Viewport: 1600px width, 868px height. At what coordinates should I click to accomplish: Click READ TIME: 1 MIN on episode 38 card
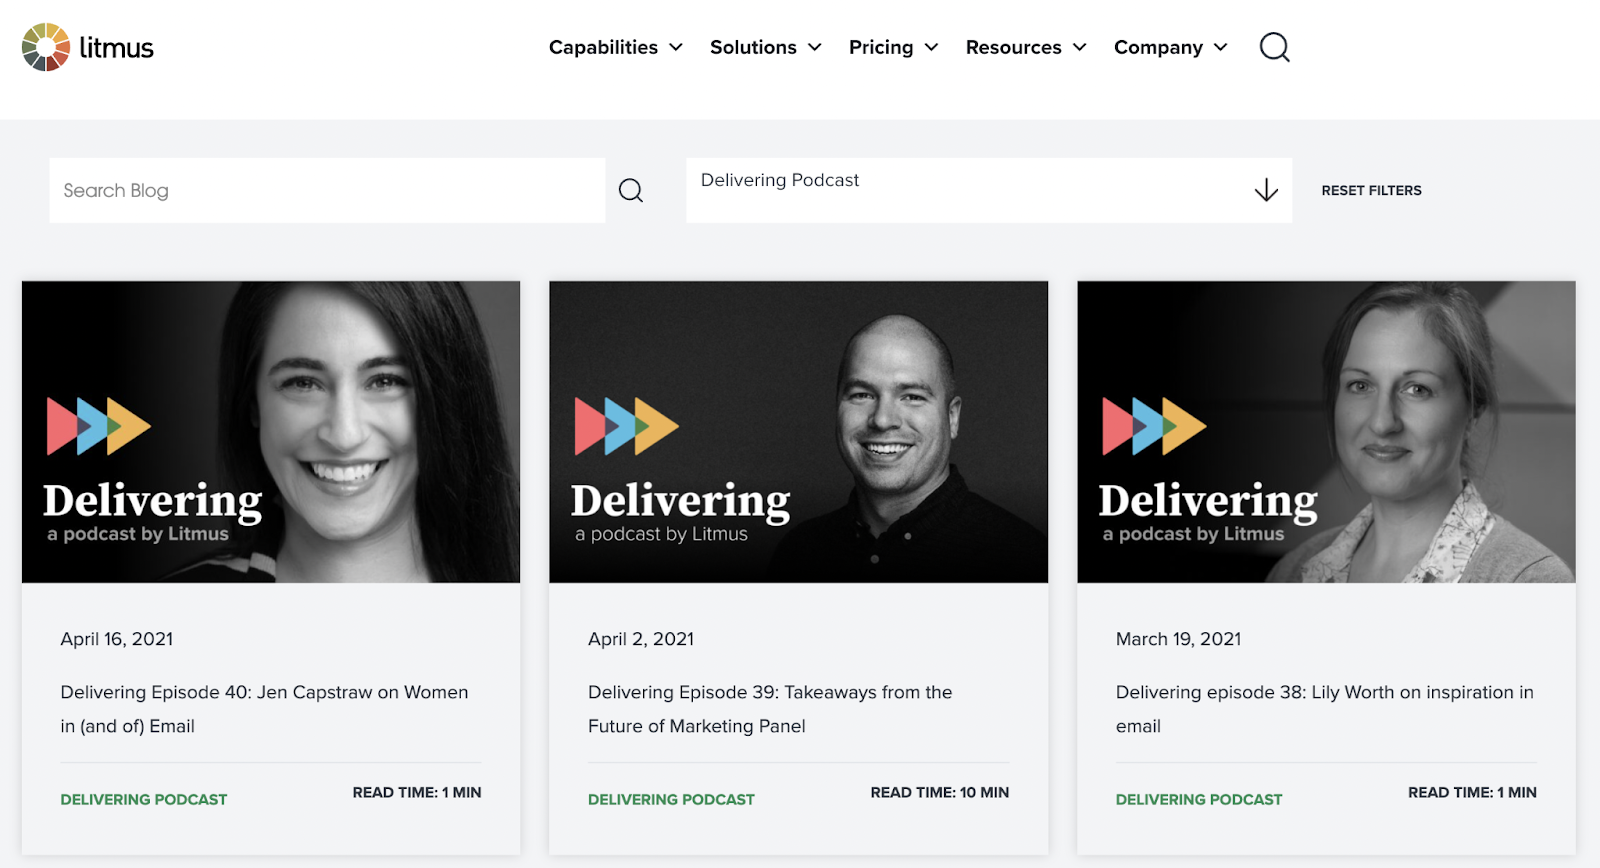(1473, 792)
